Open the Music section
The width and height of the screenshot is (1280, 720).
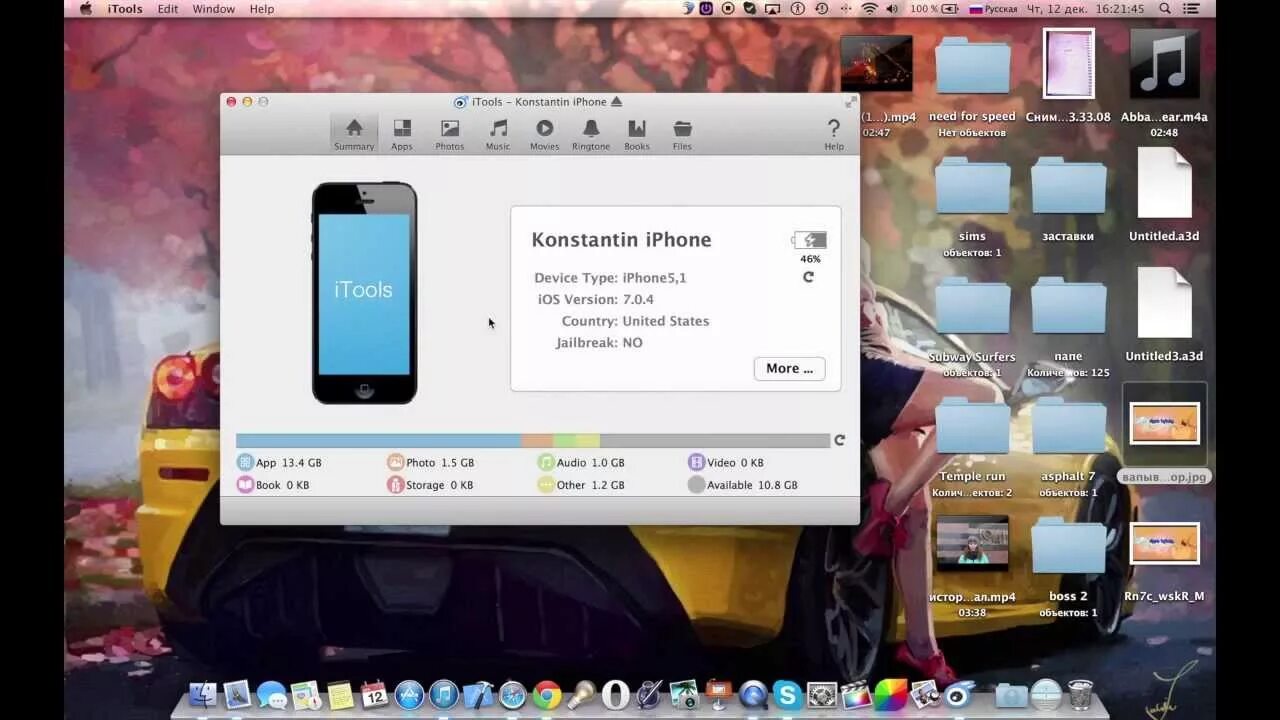click(498, 134)
